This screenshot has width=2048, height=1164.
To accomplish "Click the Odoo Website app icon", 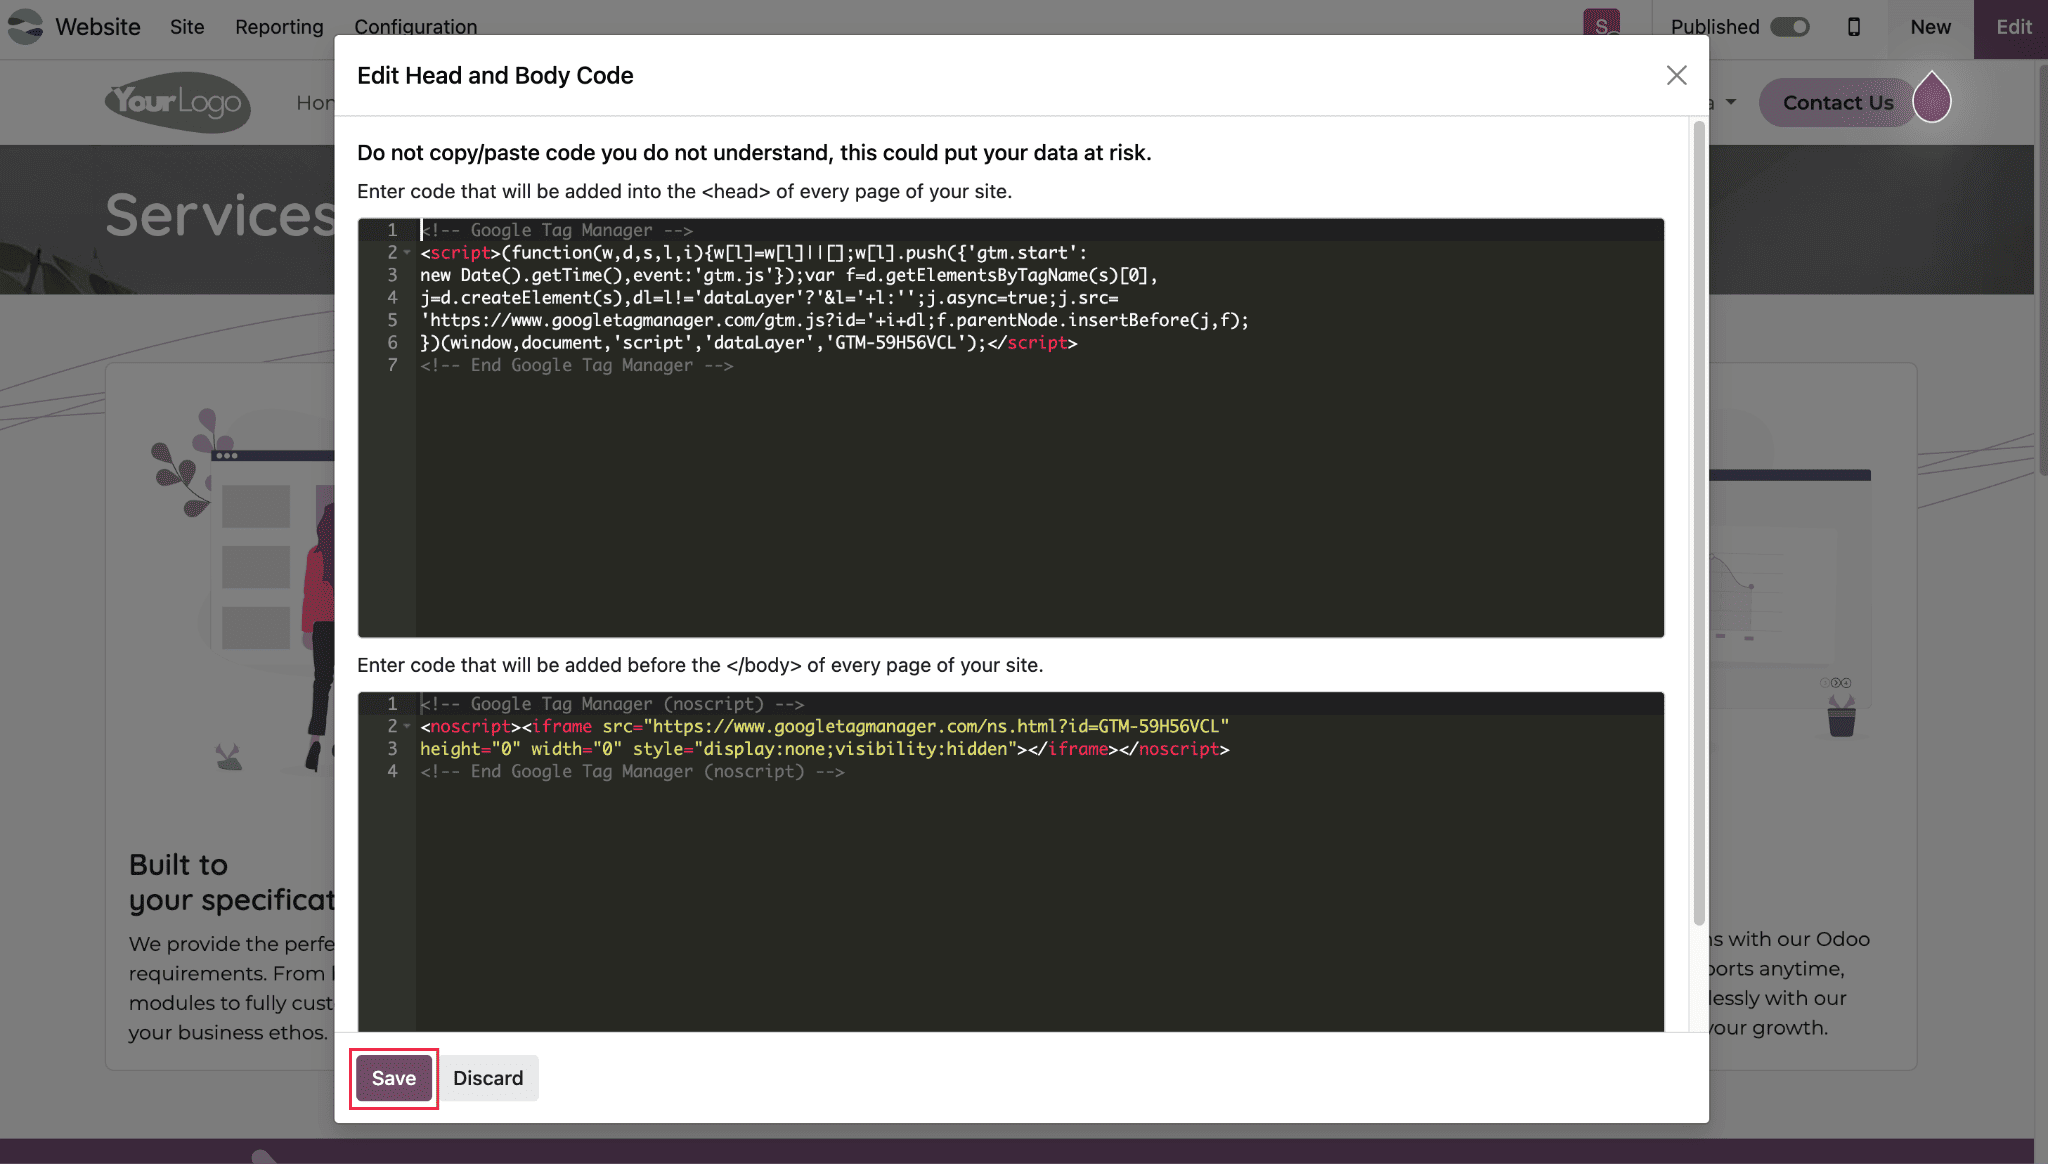I will (x=26, y=27).
